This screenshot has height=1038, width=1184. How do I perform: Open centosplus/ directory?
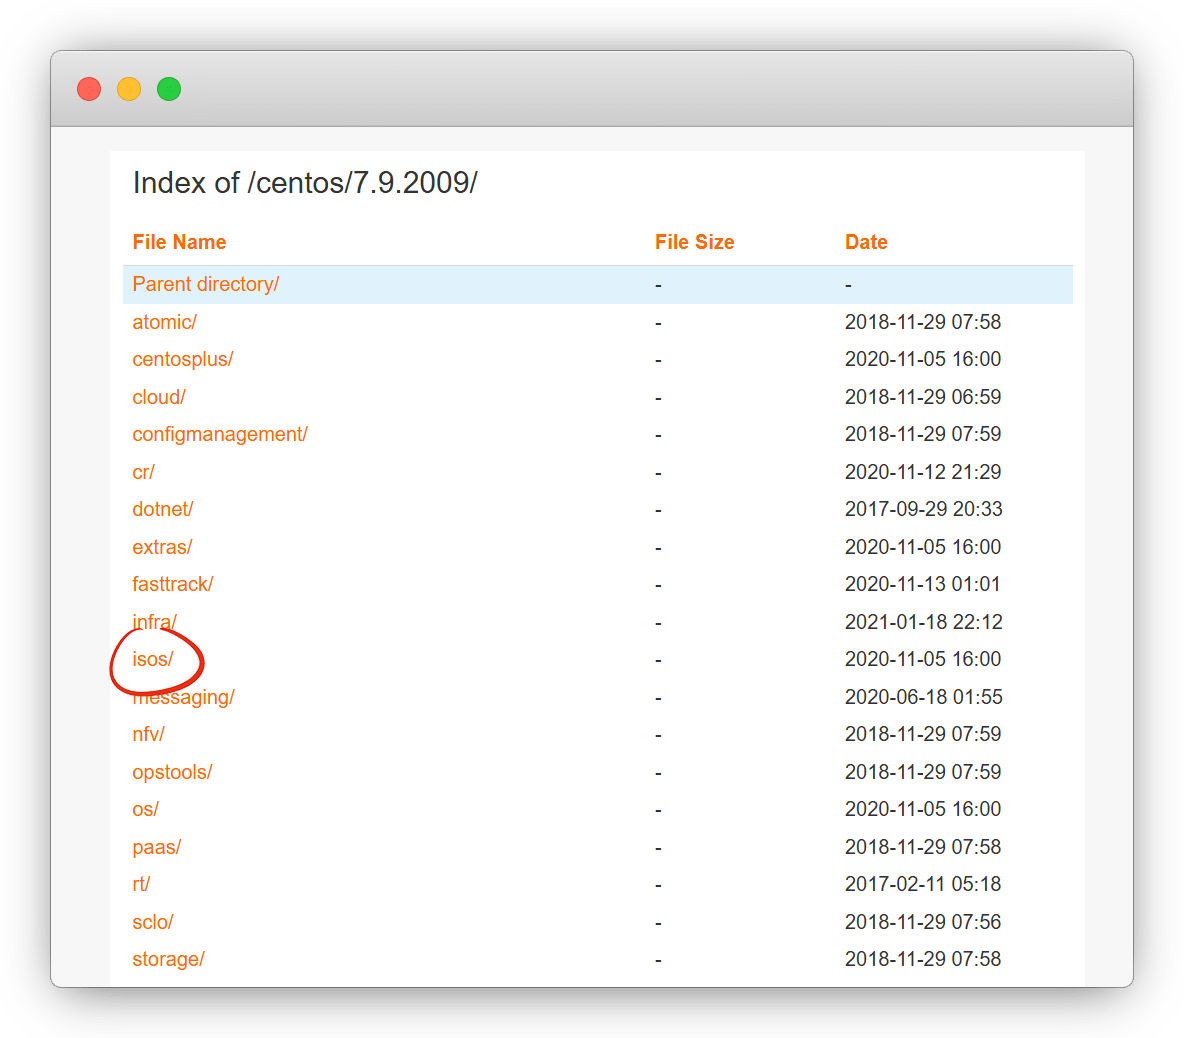(x=182, y=359)
